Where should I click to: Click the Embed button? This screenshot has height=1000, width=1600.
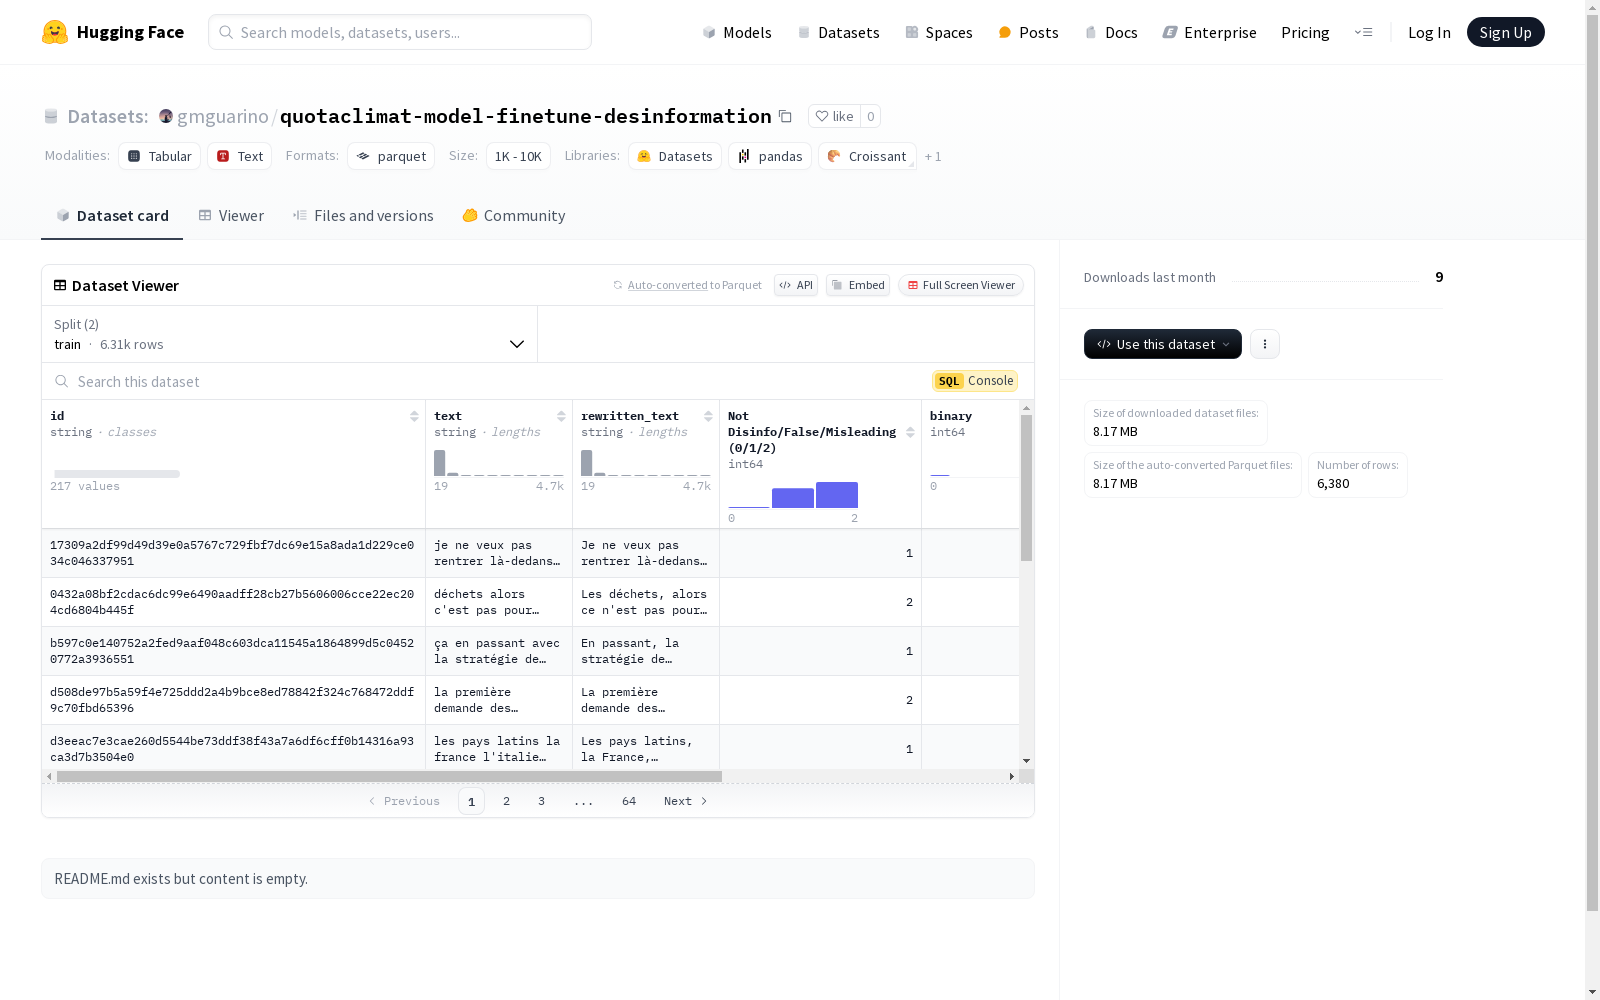858,285
